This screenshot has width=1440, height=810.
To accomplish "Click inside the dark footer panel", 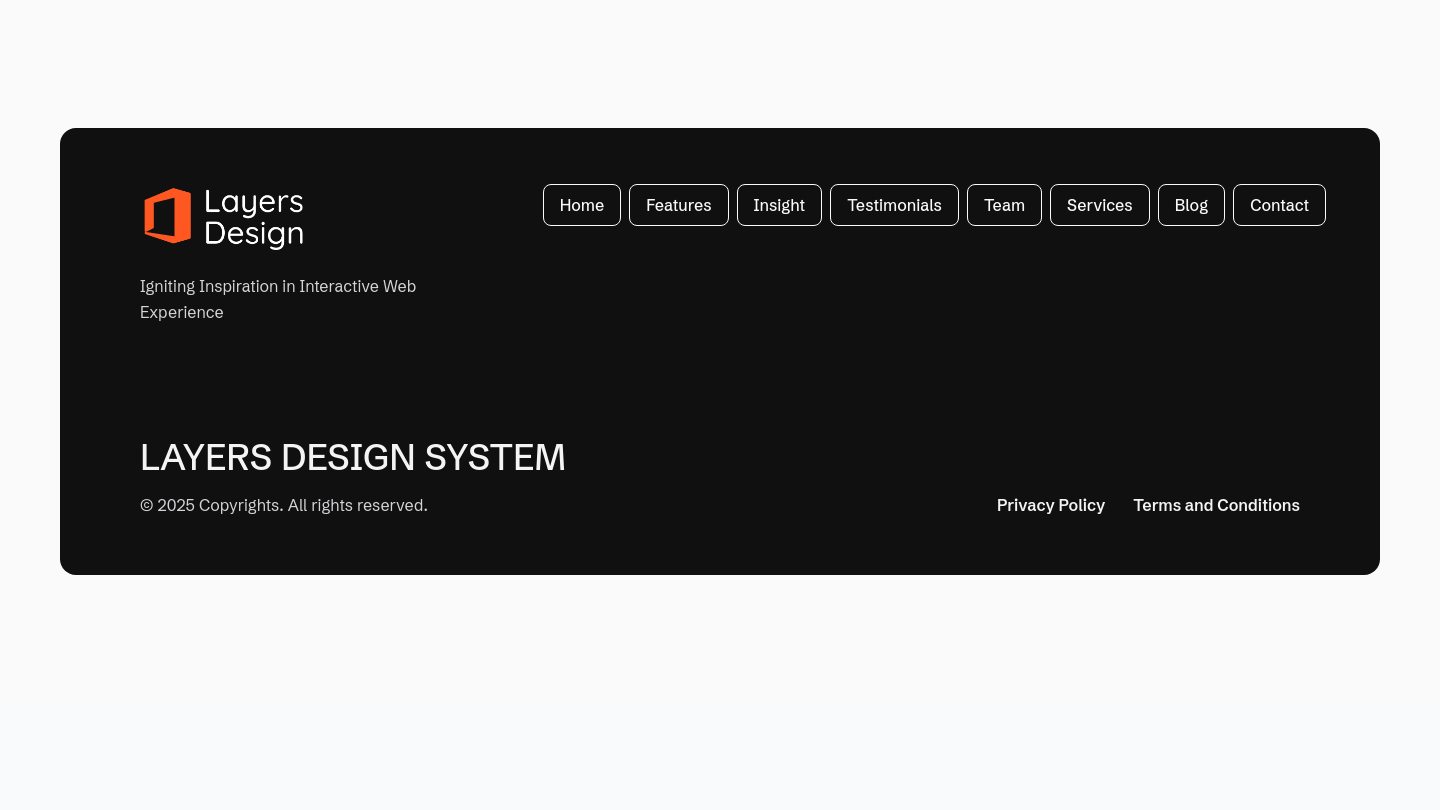I will point(720,380).
